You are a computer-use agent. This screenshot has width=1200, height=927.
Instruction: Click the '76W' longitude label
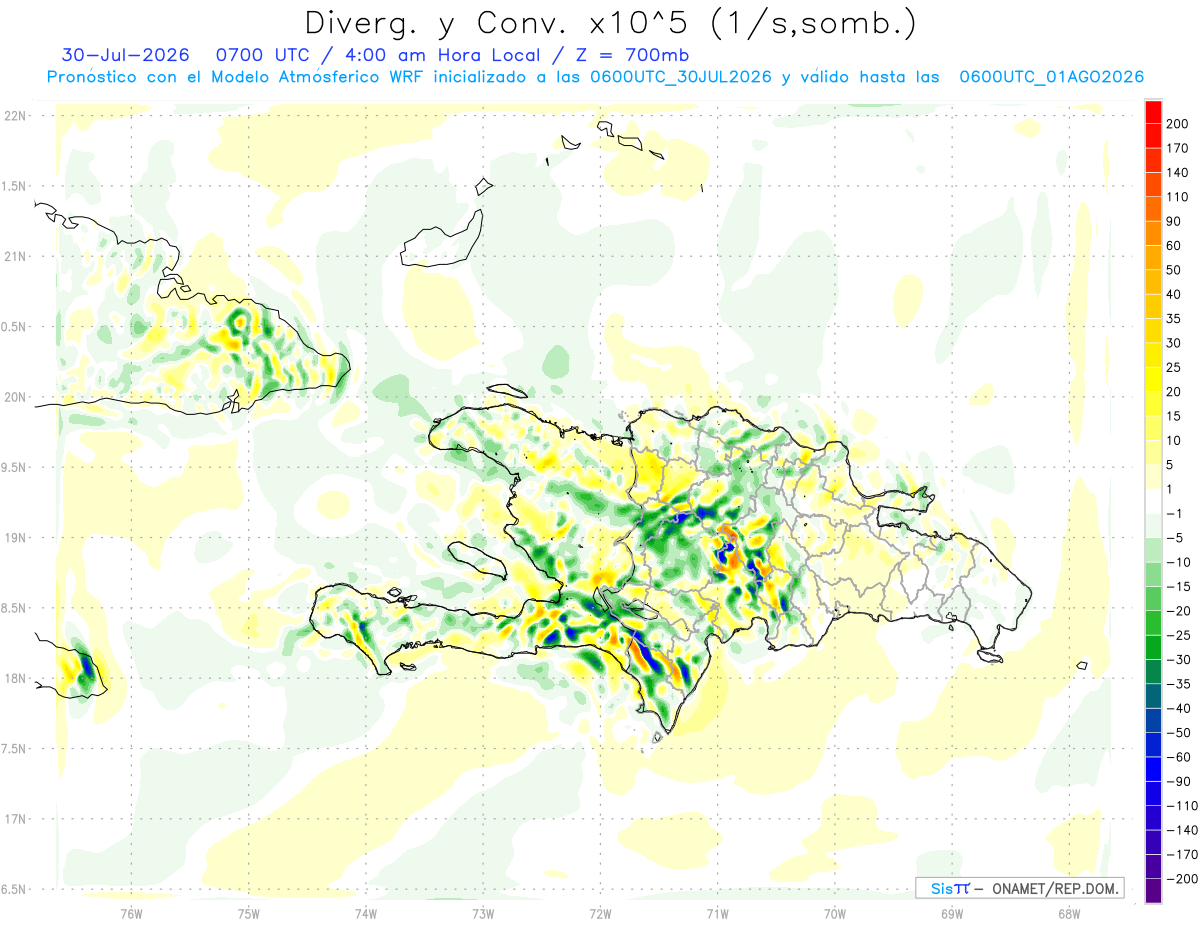tap(131, 913)
